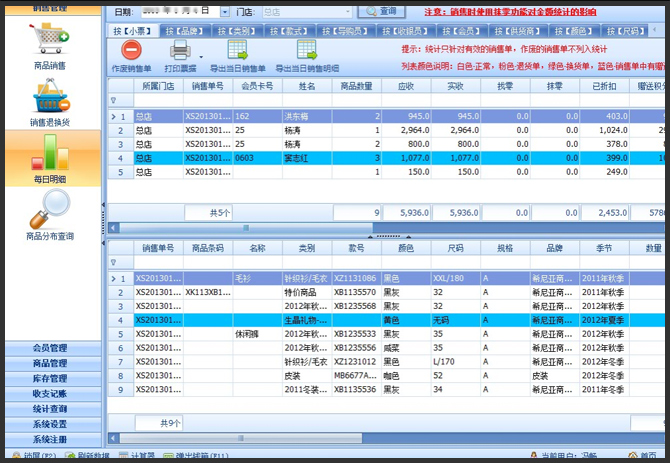
Task: Sort by the 会员卡号 column header
Action: (257, 86)
